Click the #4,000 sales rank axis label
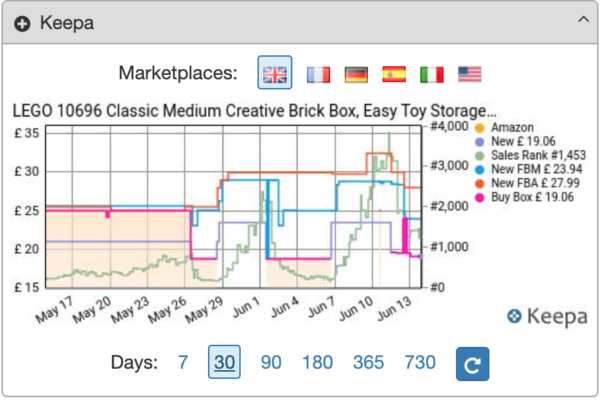 click(450, 126)
